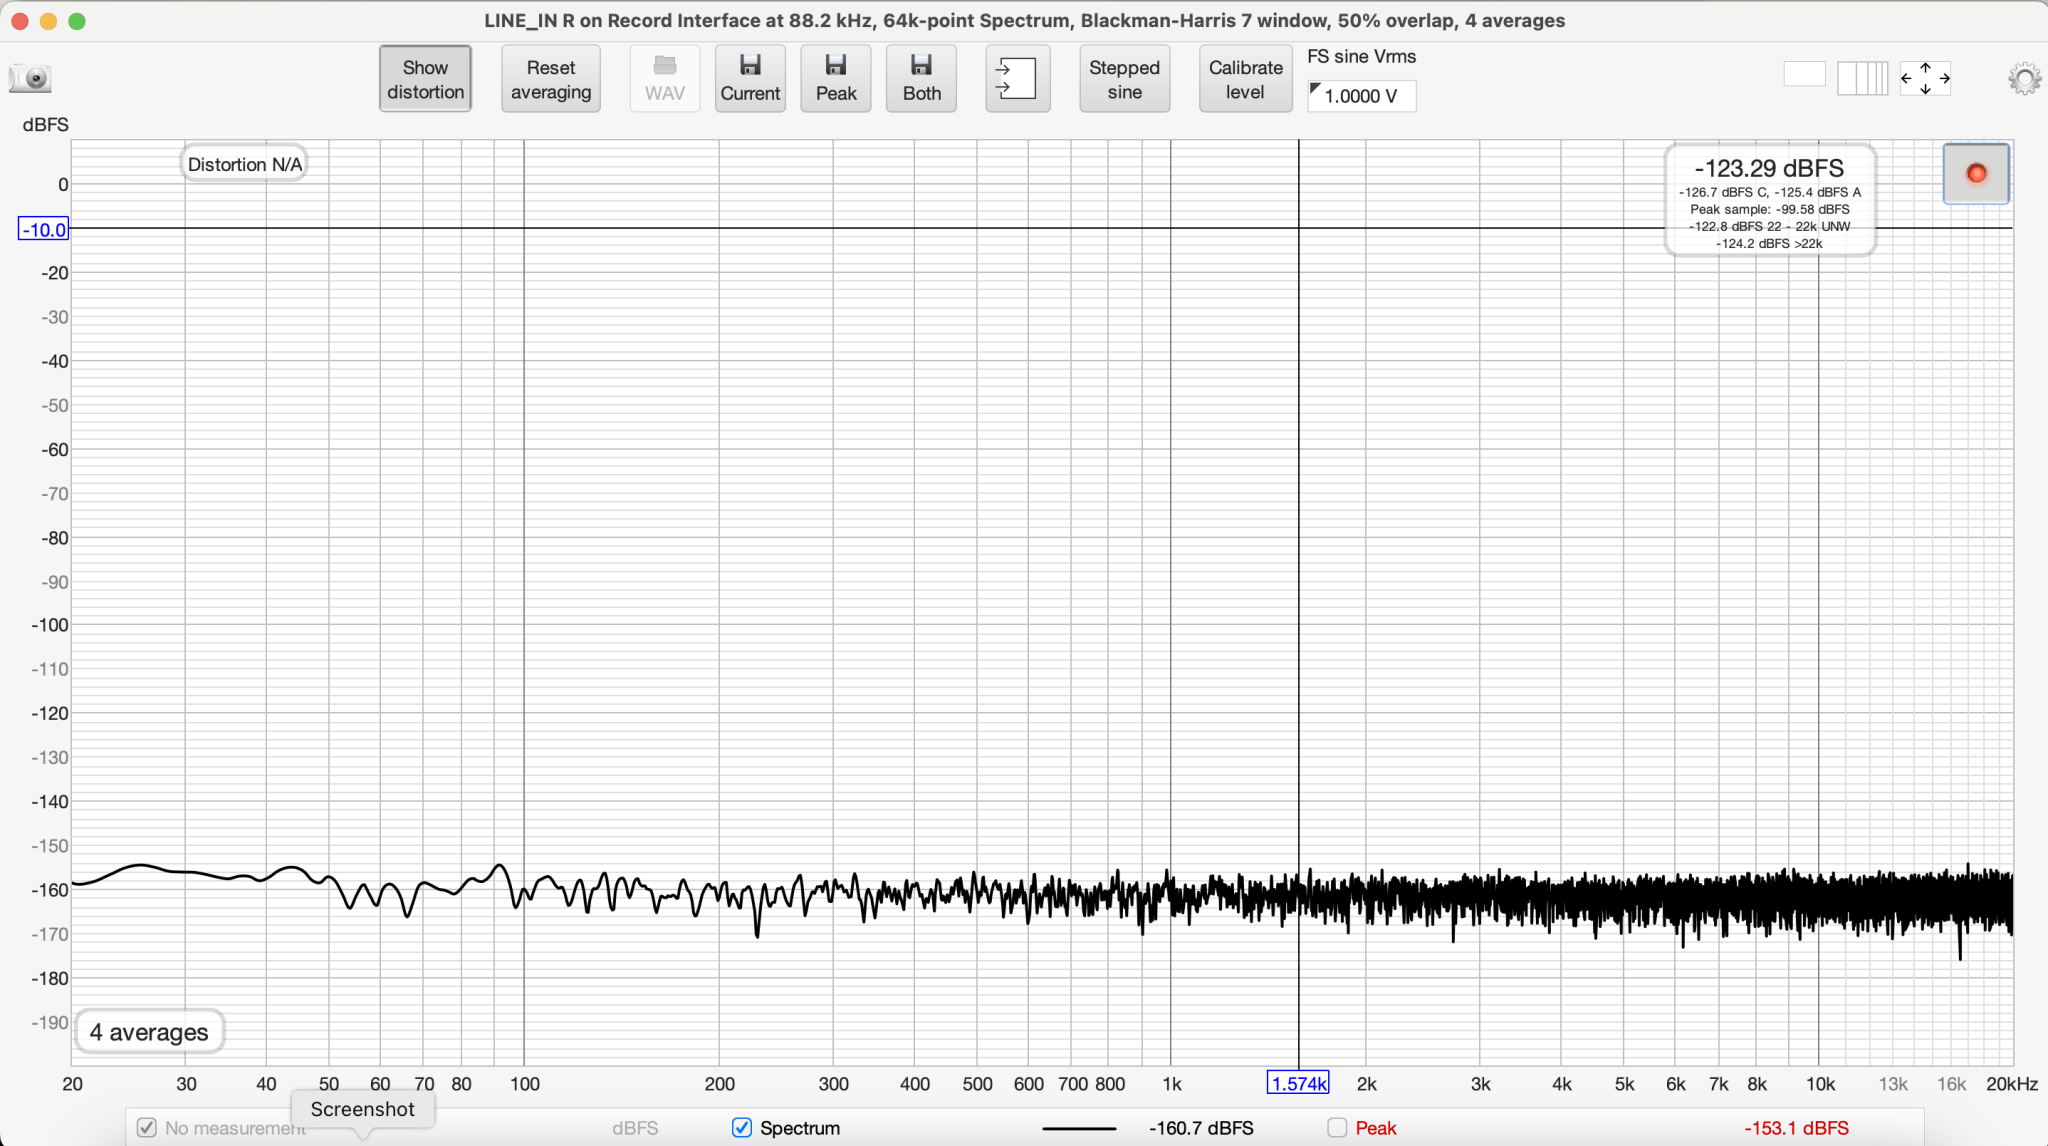Toggle No measurement checkbox
The image size is (2048, 1146).
147,1128
